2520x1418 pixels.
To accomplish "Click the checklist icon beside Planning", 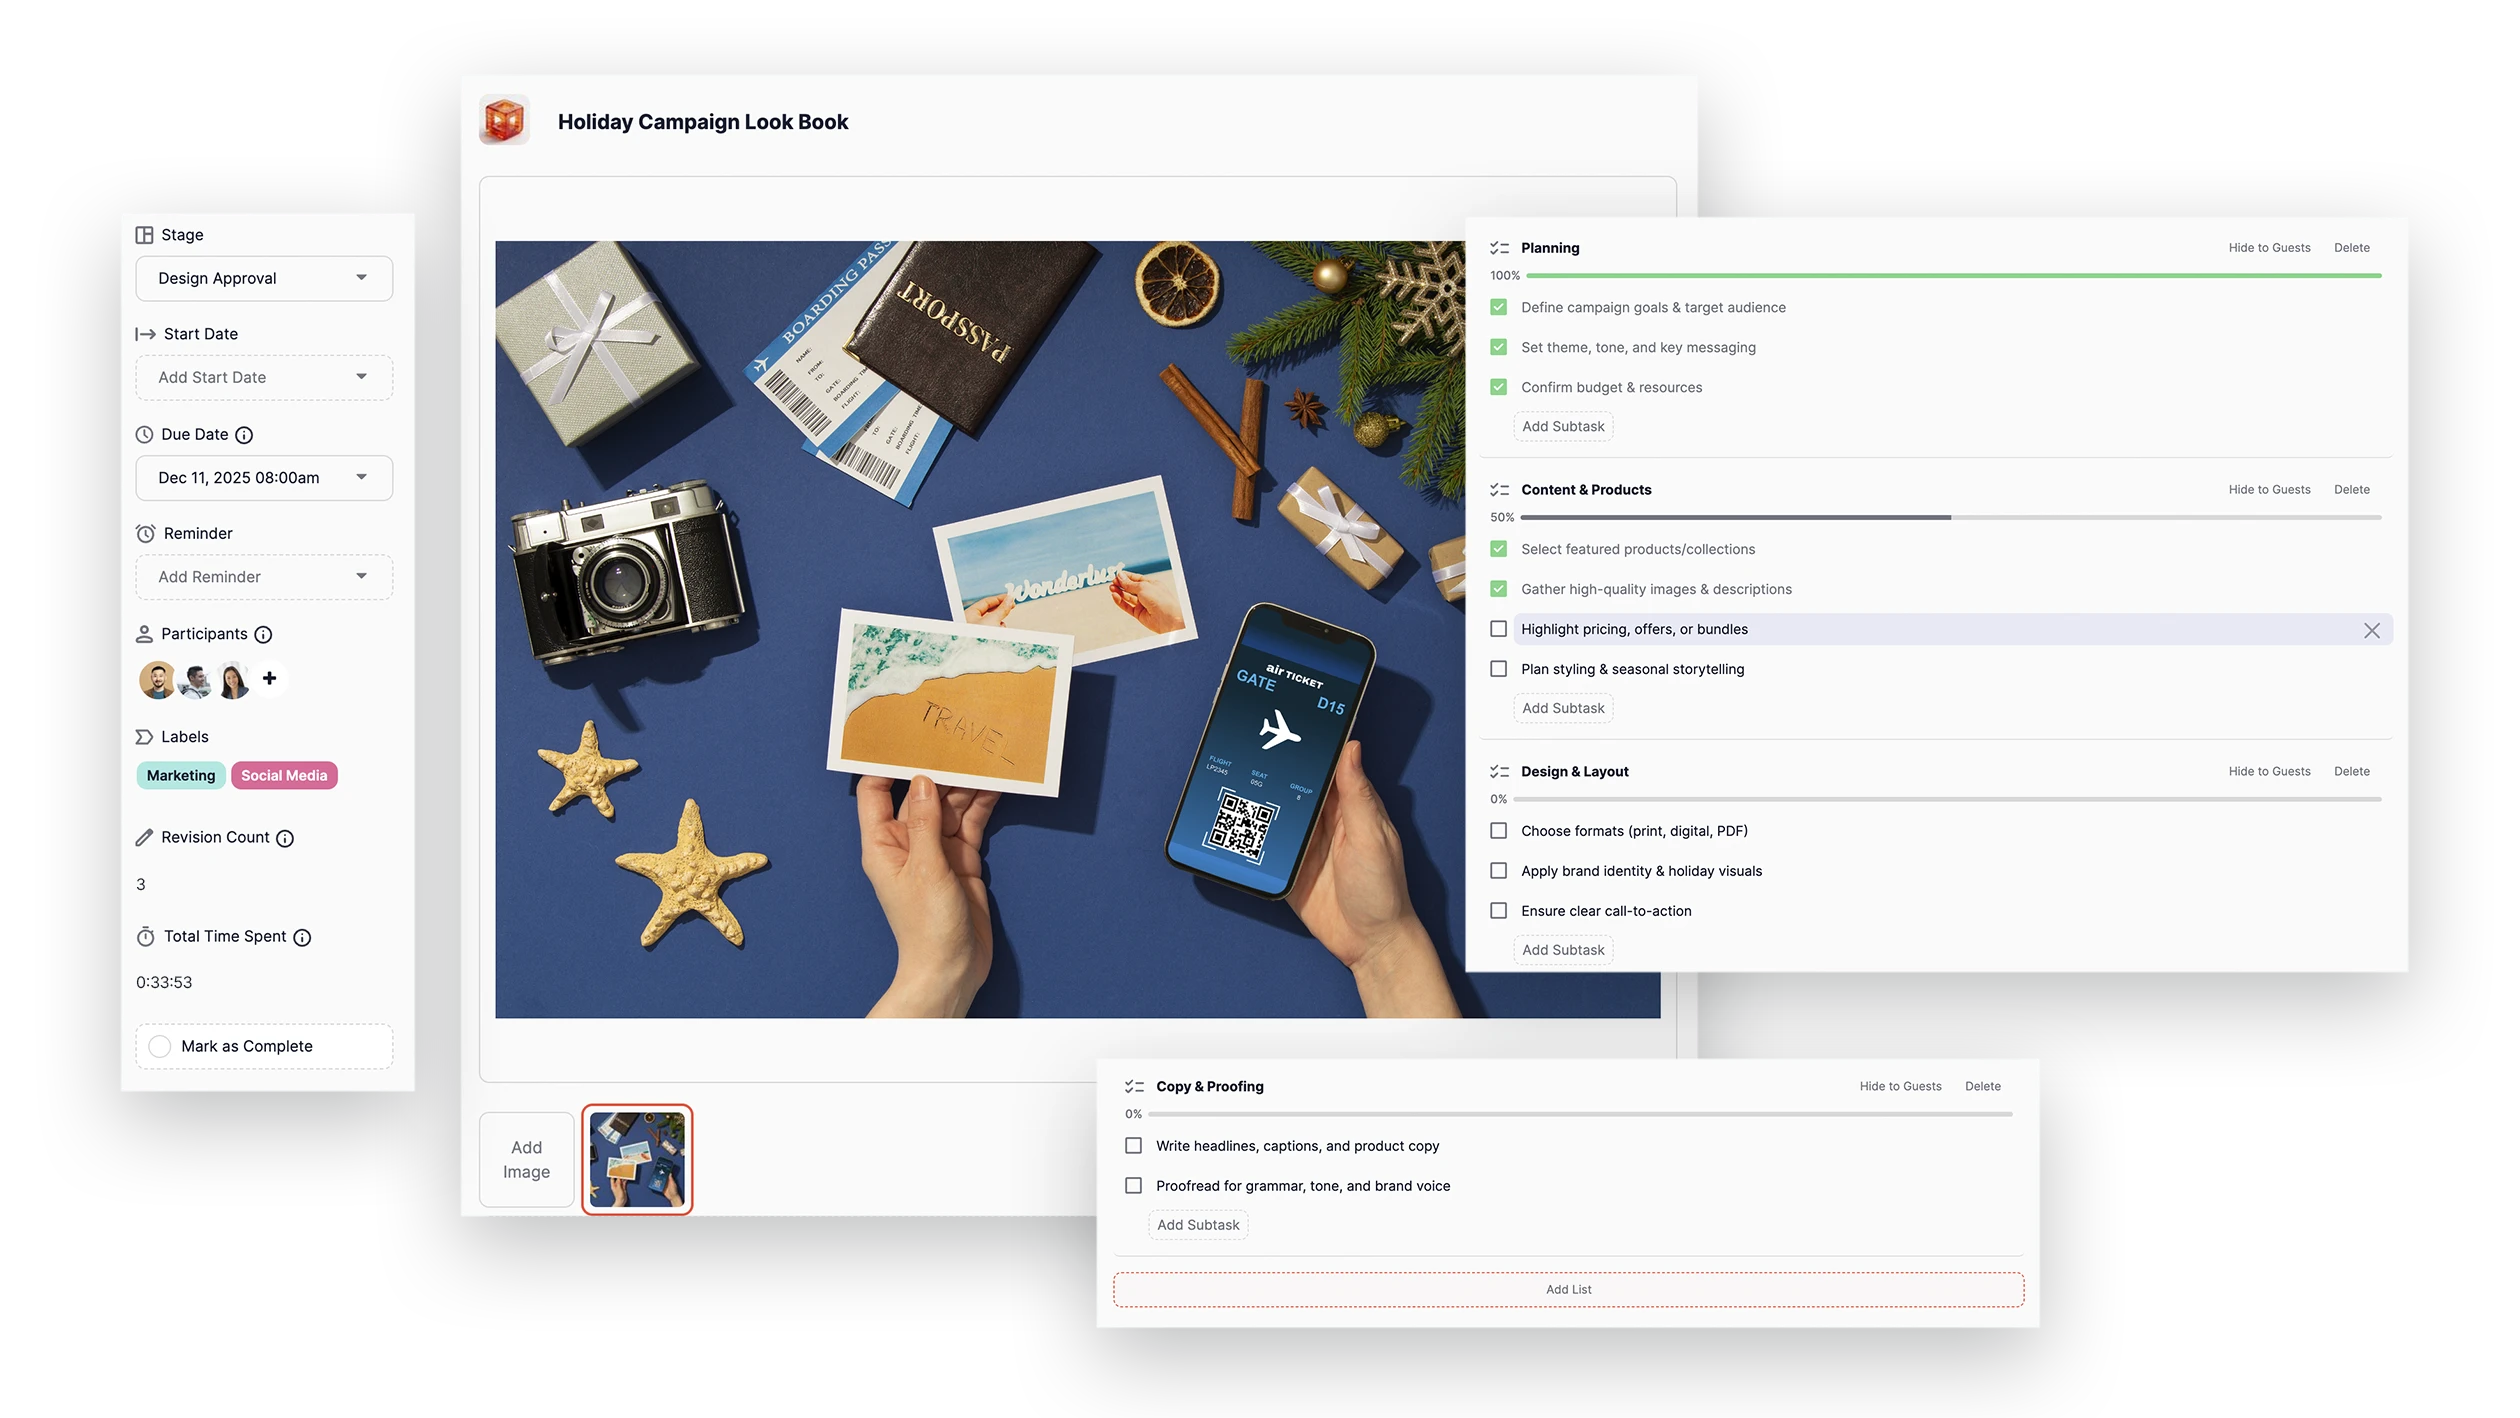I will point(1499,247).
